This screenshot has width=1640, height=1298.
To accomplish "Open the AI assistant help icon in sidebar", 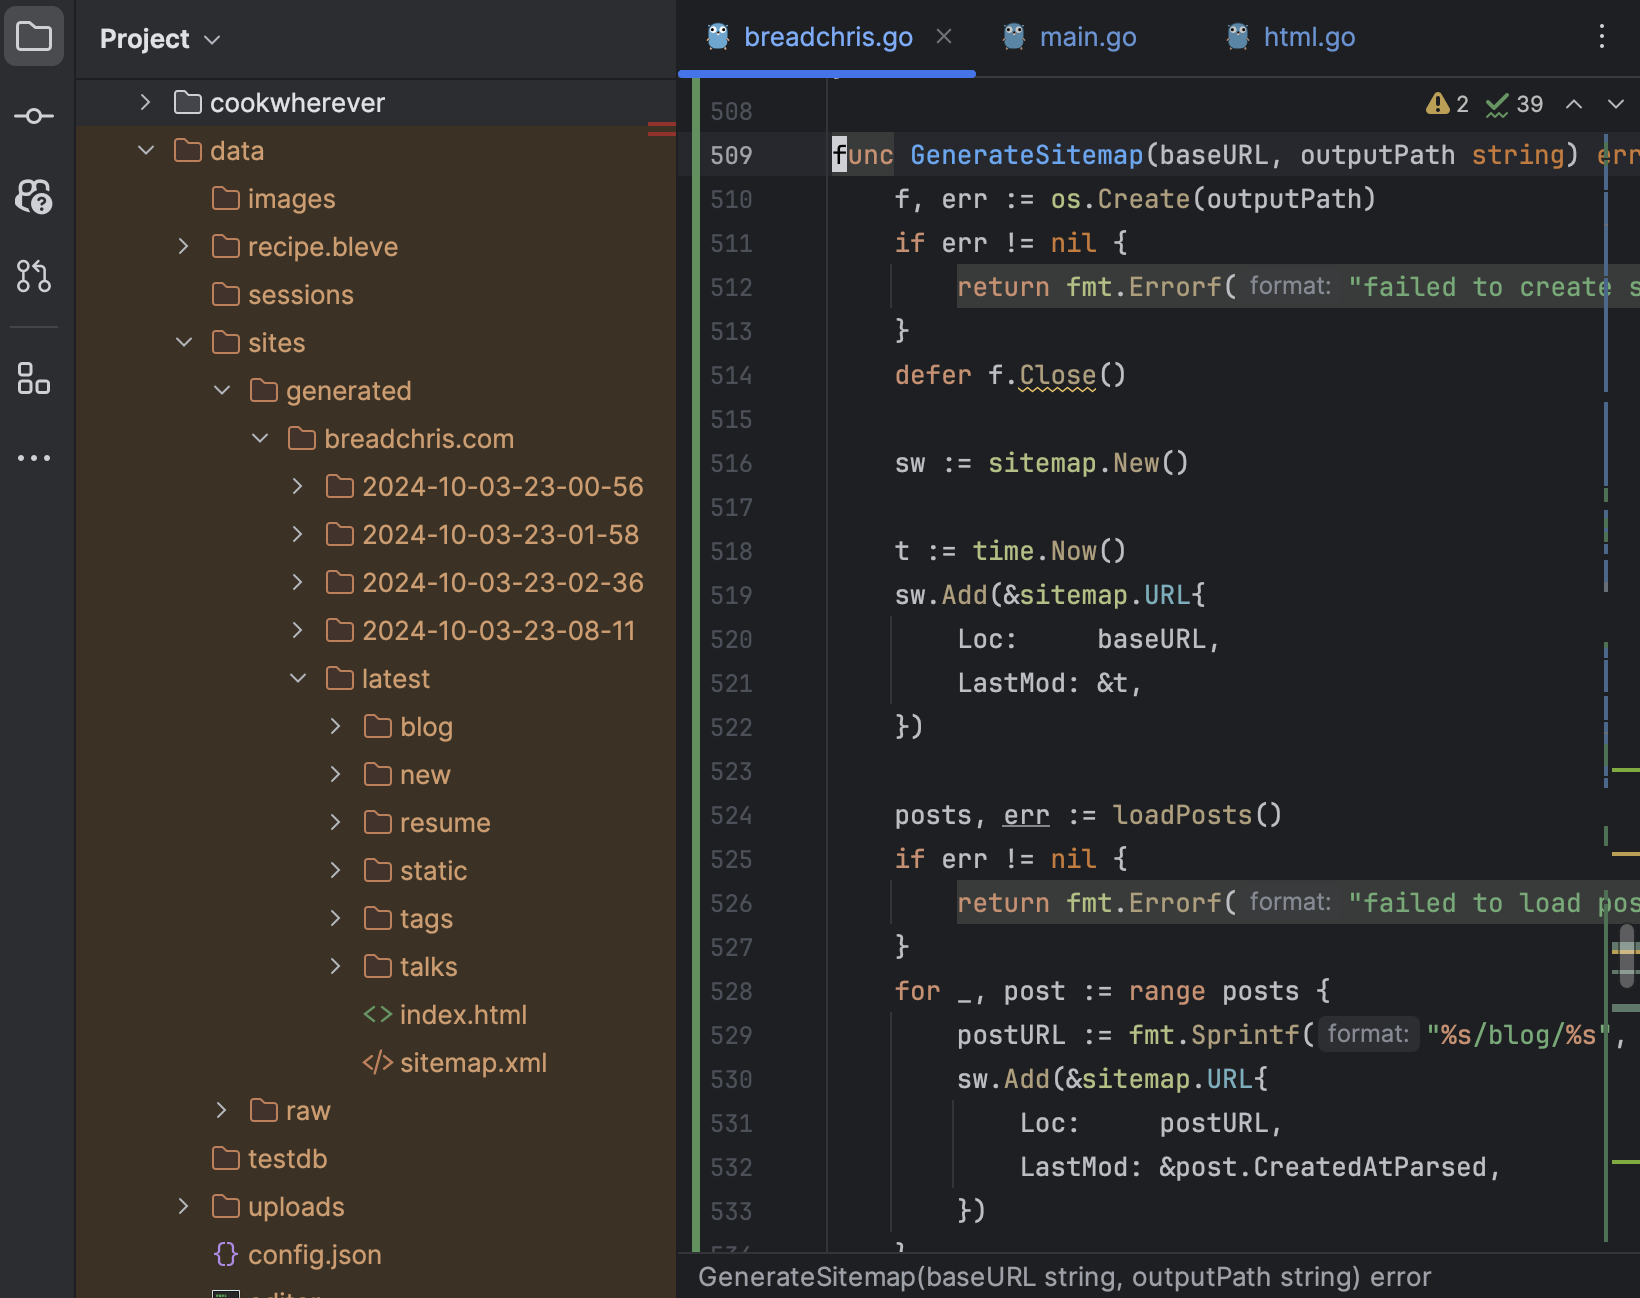I will (x=34, y=196).
